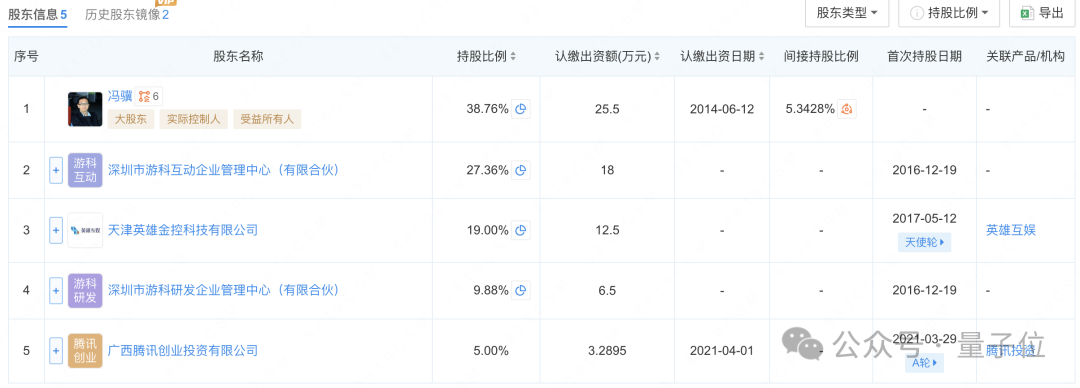Click 冯骥 profile photo thumbnail
Image resolution: width=1080 pixels, height=388 pixels.
coord(85,109)
